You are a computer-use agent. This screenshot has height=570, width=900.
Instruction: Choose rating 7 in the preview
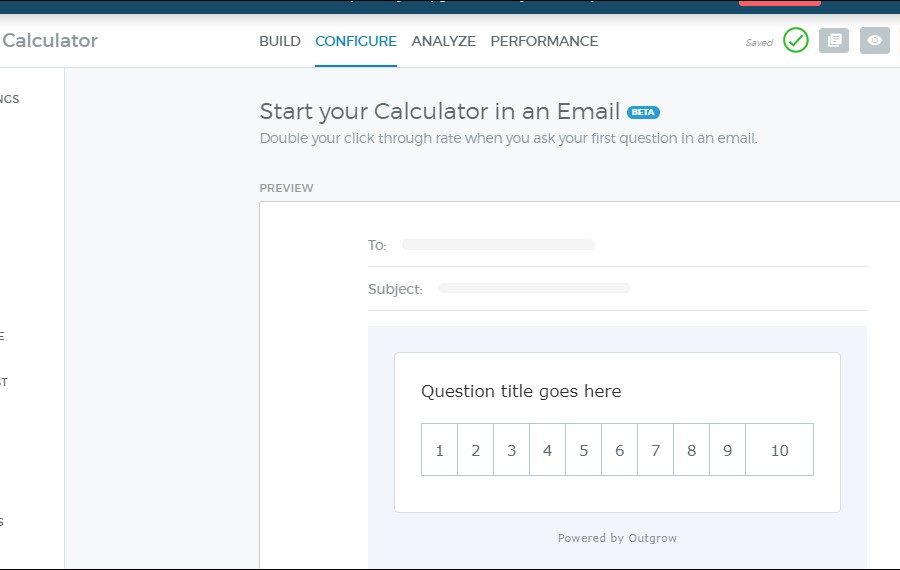point(655,450)
